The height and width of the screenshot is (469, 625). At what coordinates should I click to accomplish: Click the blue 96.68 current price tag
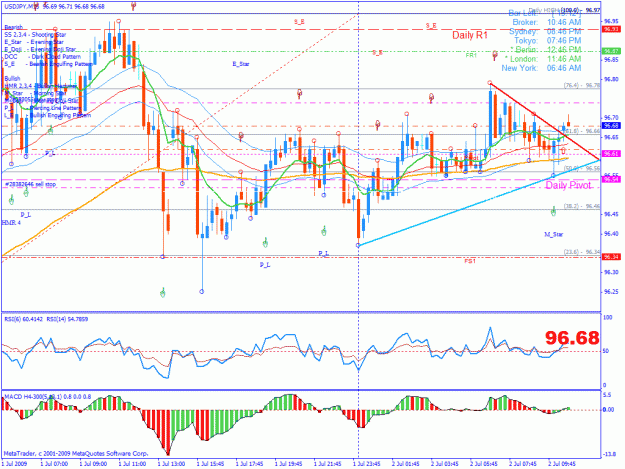[x=611, y=126]
